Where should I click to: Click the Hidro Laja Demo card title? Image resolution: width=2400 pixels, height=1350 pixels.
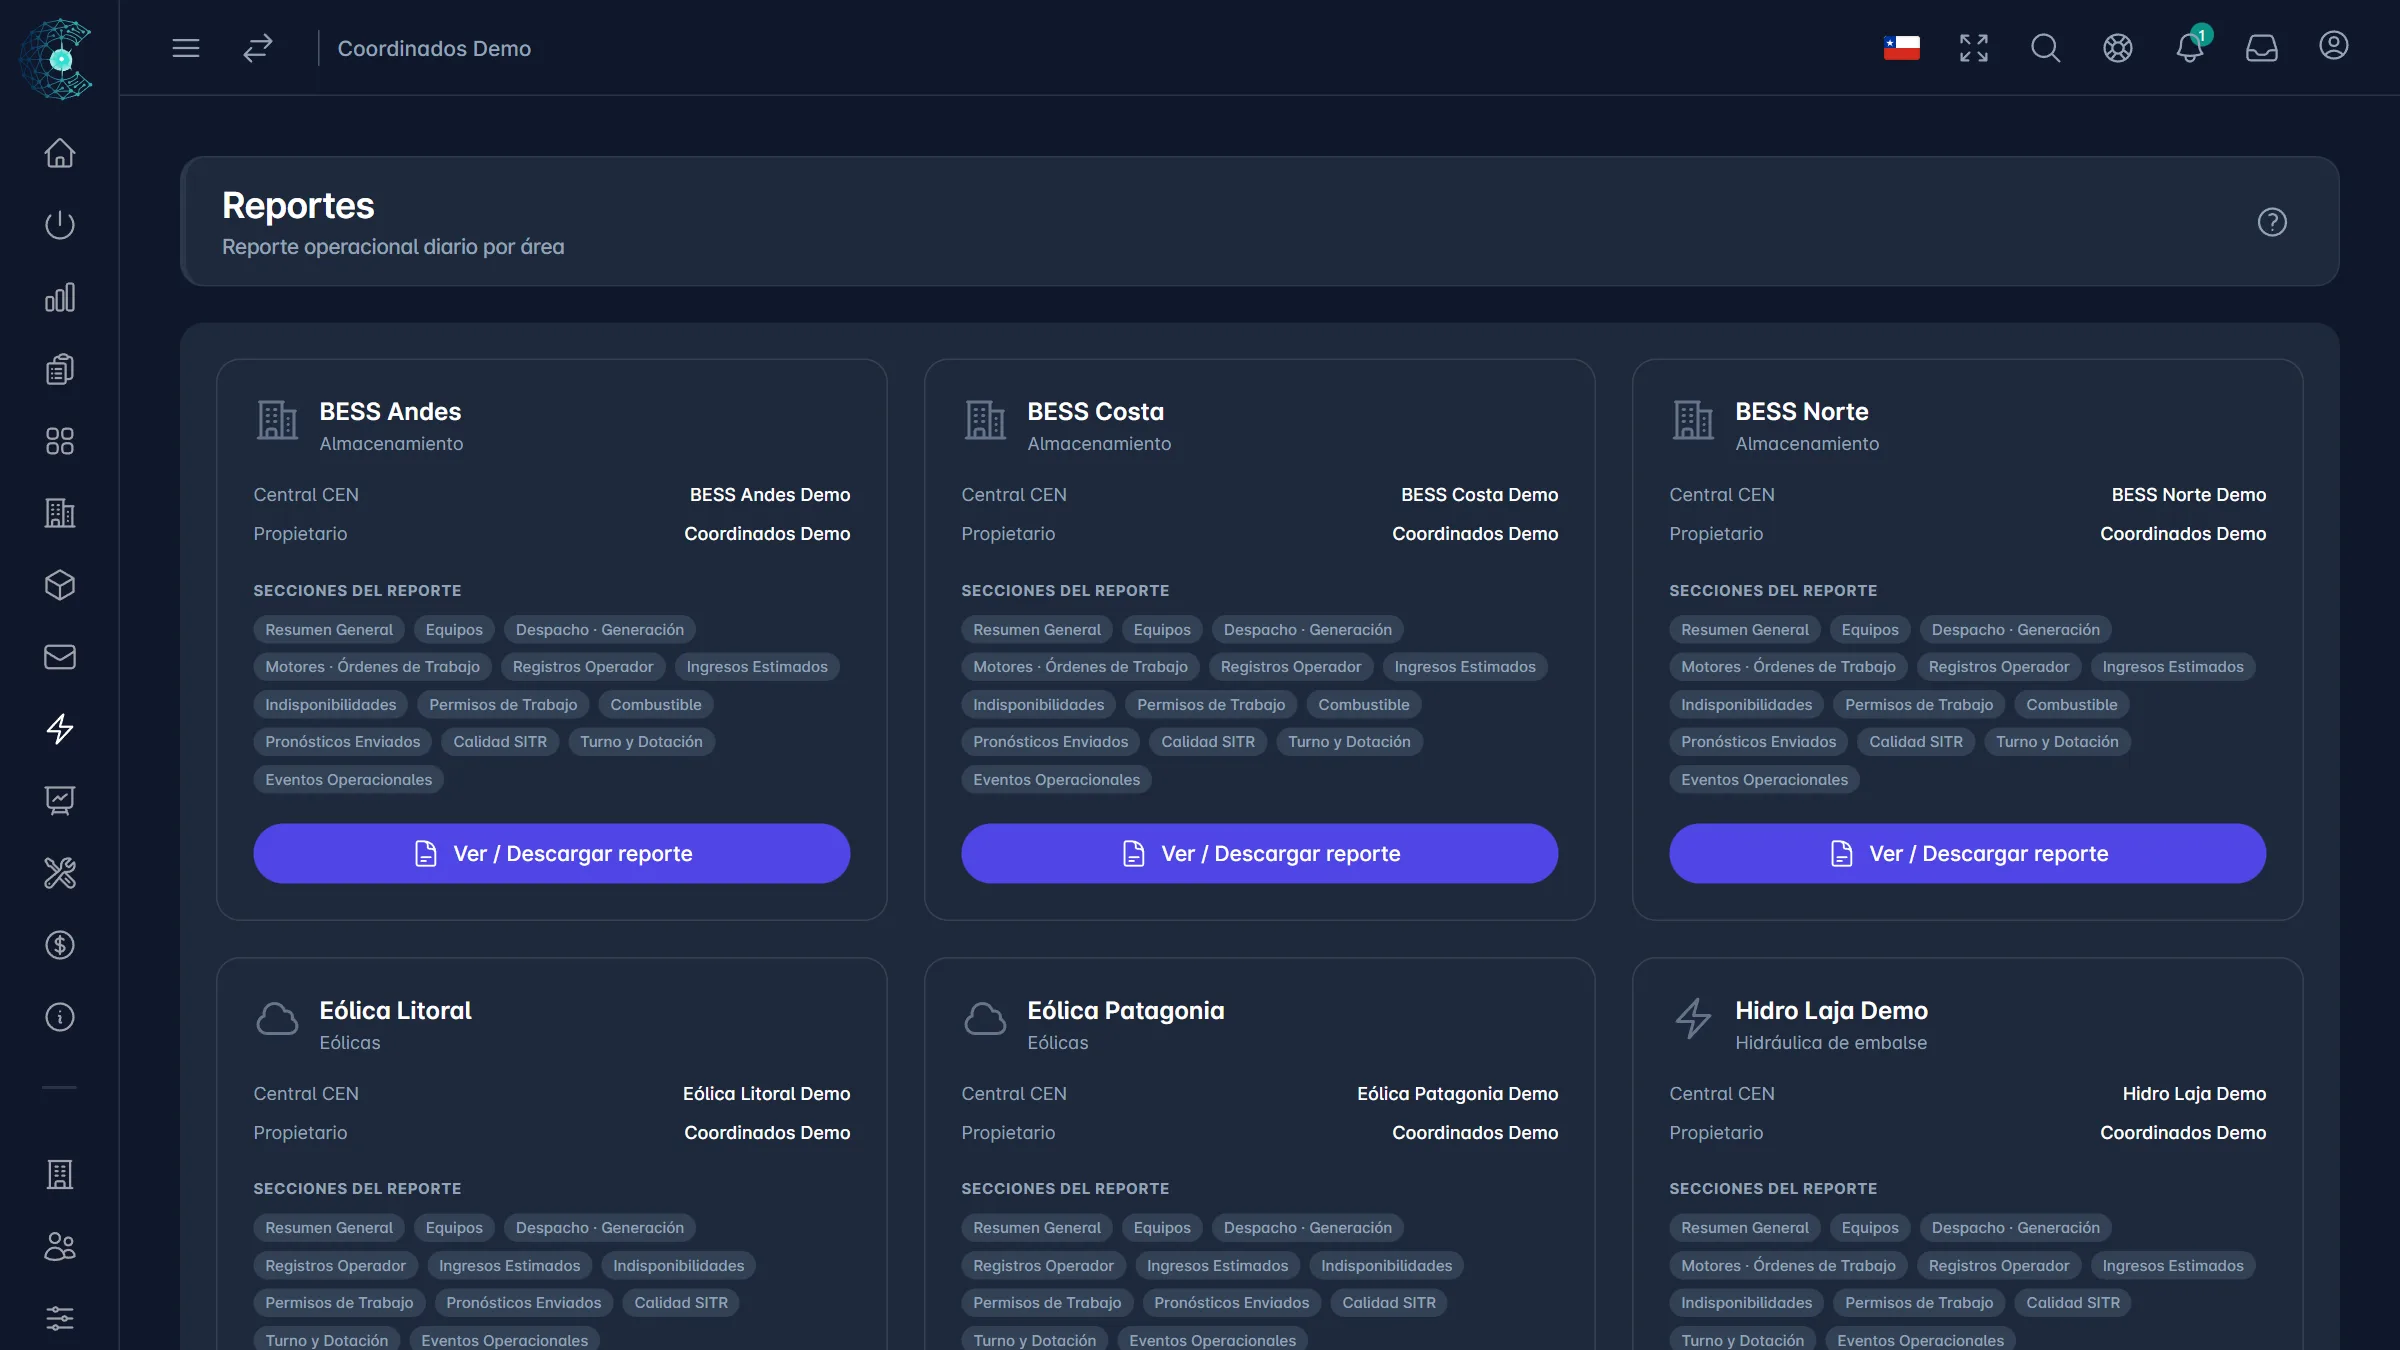1832,1010
